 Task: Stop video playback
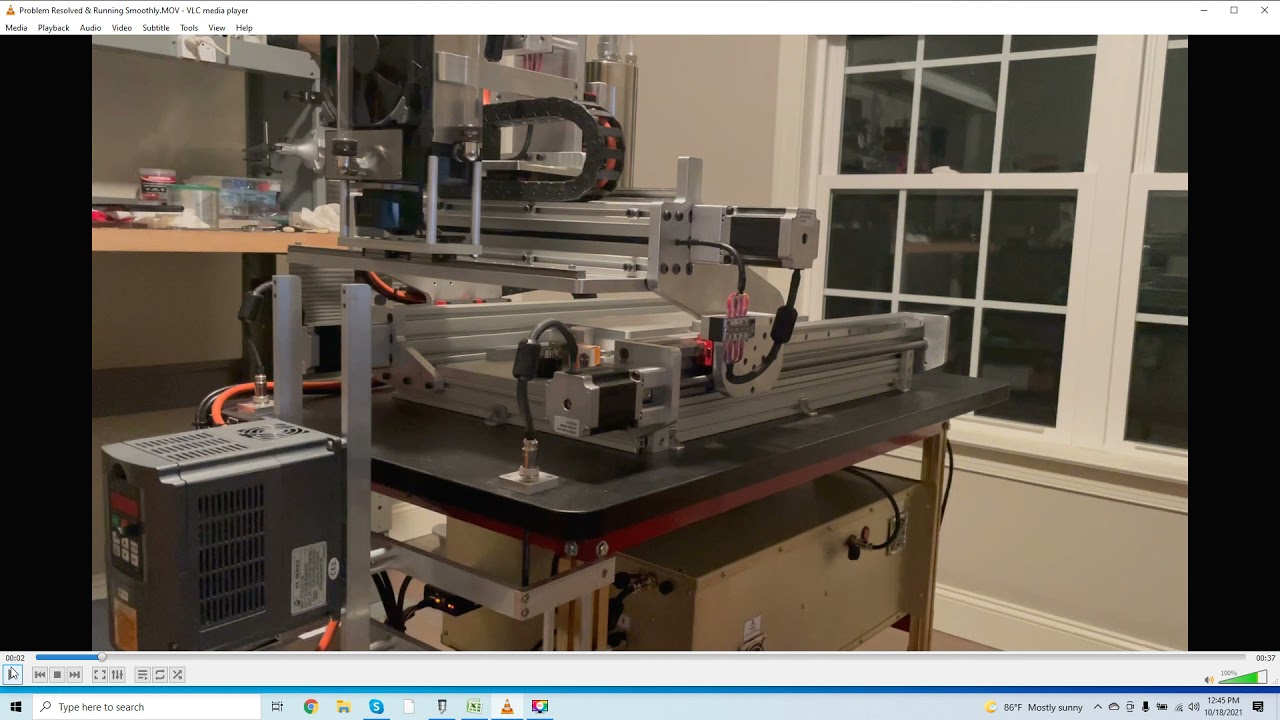click(57, 675)
